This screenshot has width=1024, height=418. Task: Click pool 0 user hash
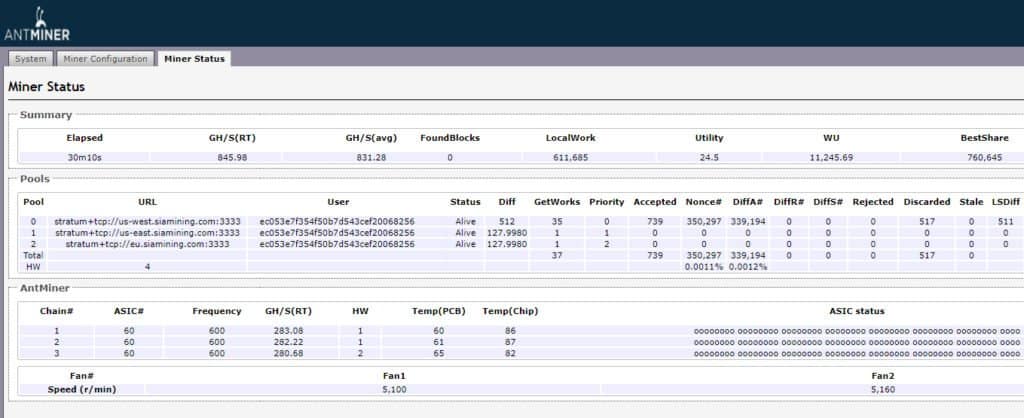[337, 221]
